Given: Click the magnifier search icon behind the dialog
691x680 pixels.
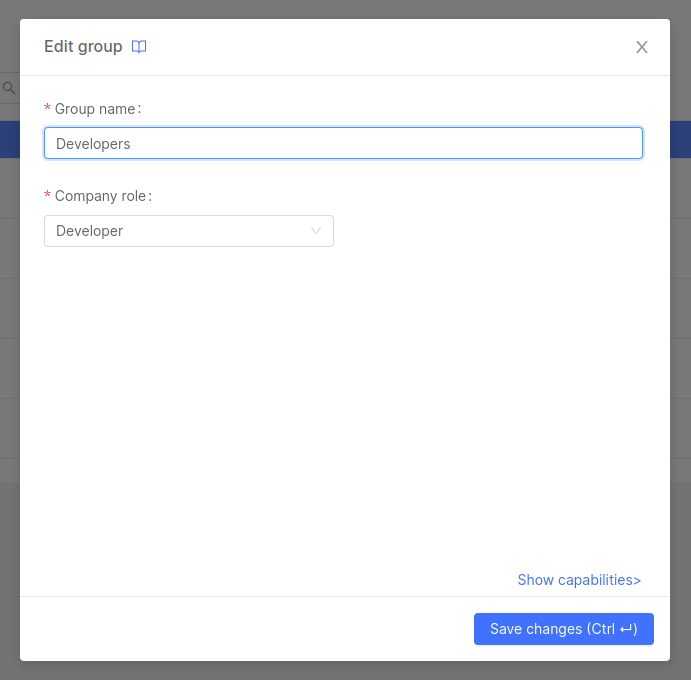Looking at the screenshot, I should (9, 88).
